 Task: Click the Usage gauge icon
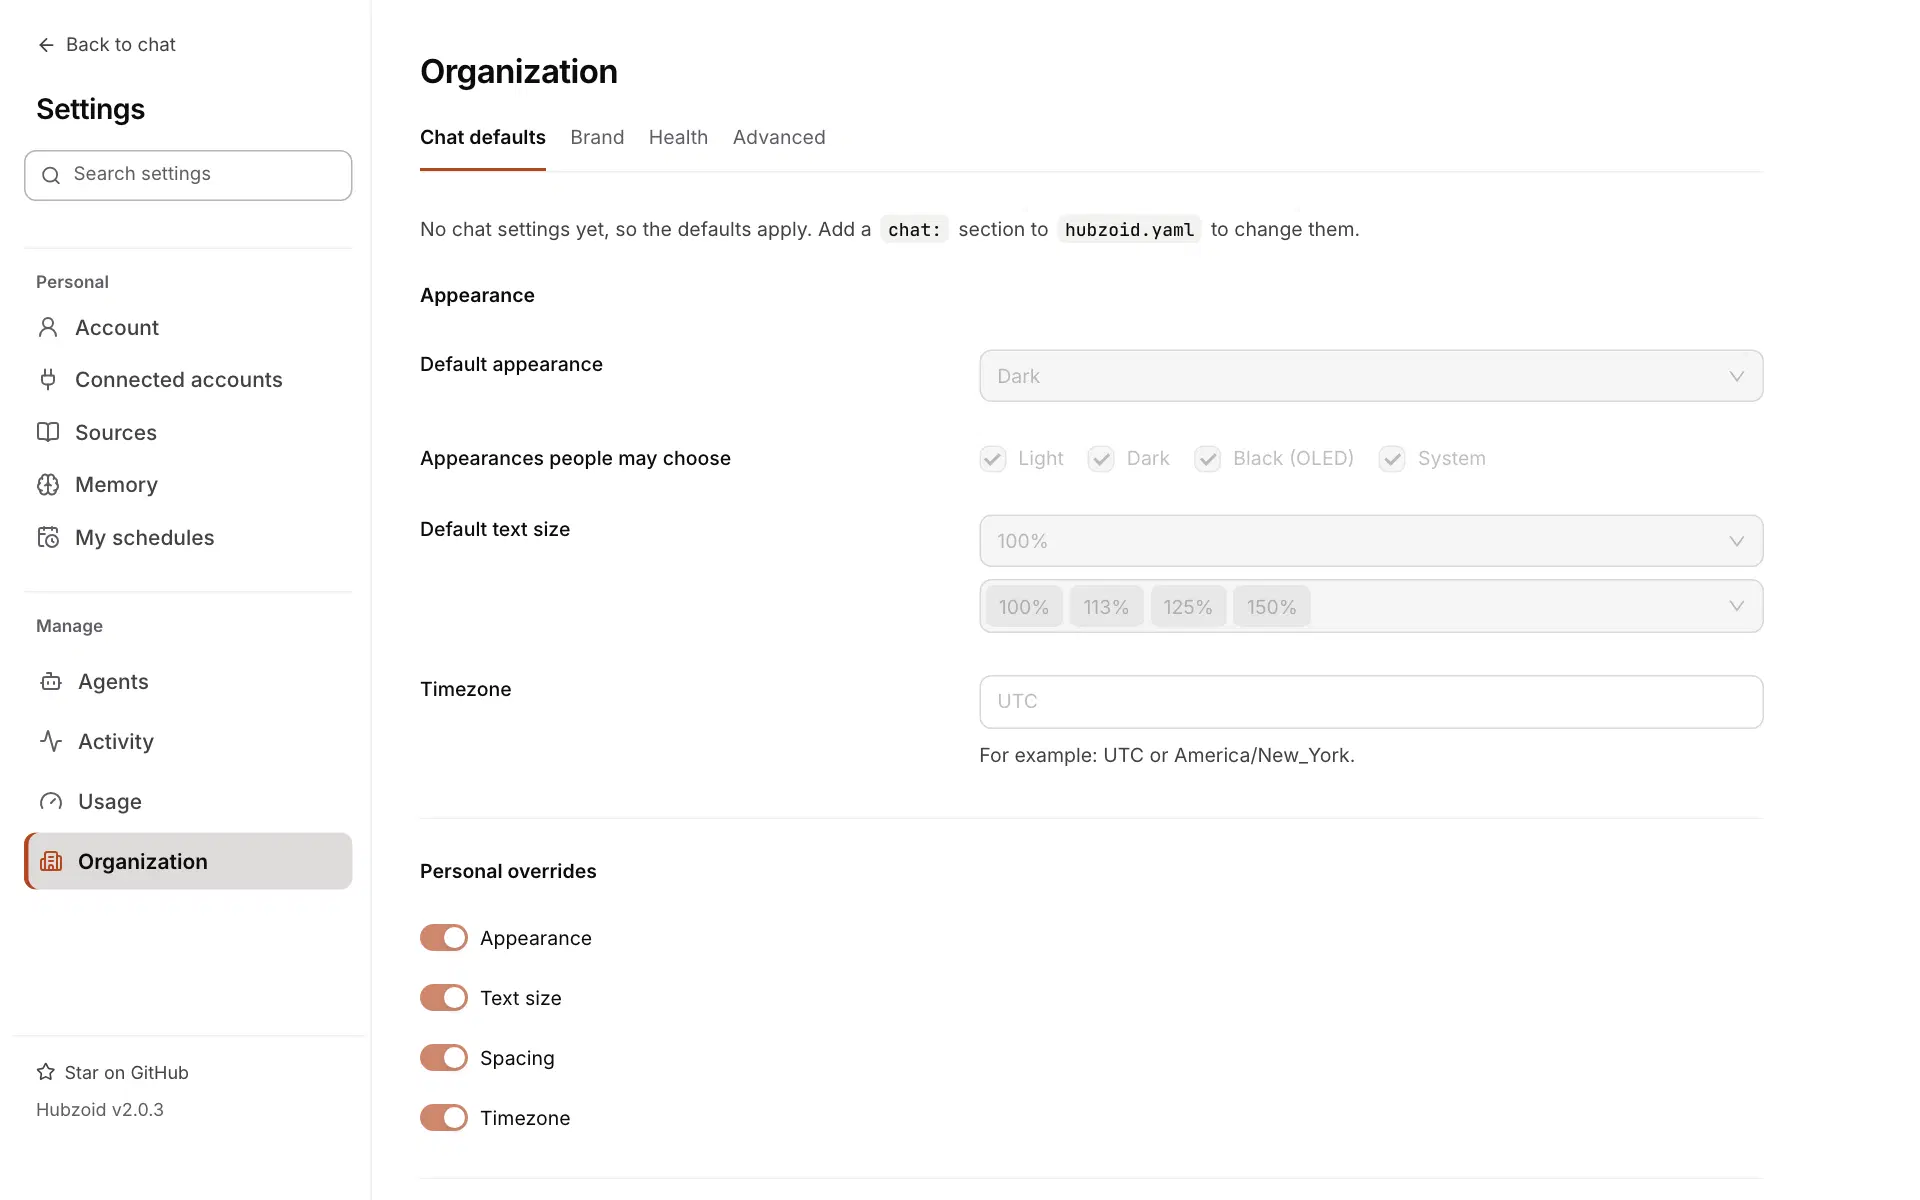tap(51, 801)
